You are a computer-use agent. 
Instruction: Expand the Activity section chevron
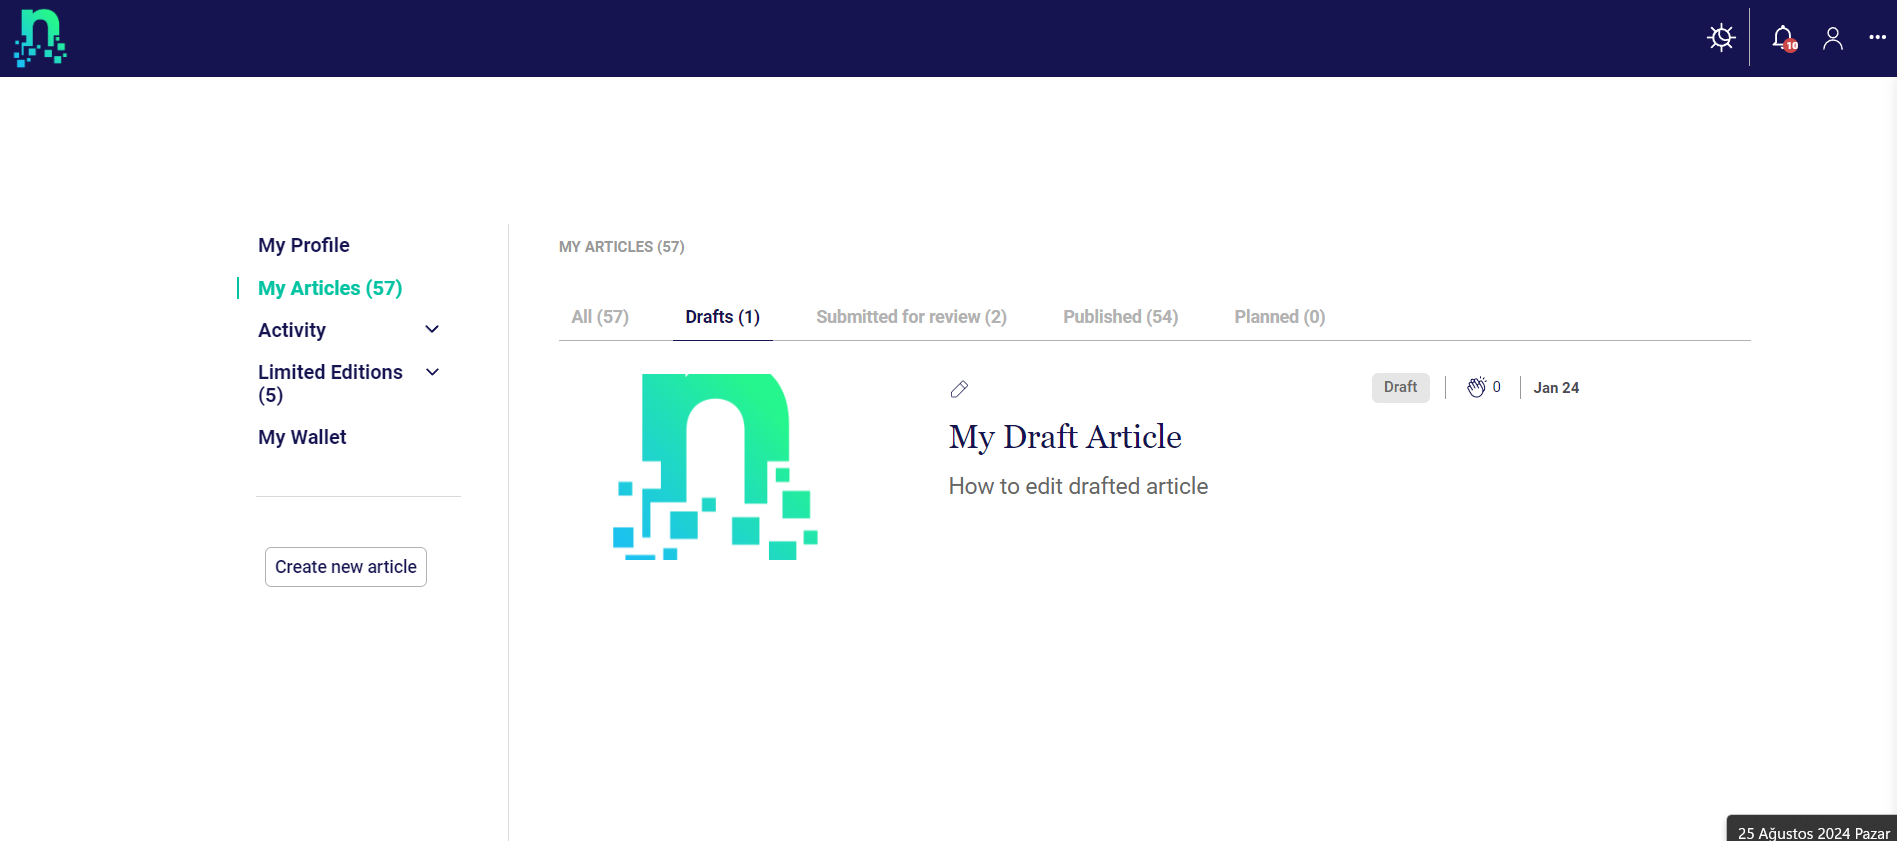click(x=432, y=330)
